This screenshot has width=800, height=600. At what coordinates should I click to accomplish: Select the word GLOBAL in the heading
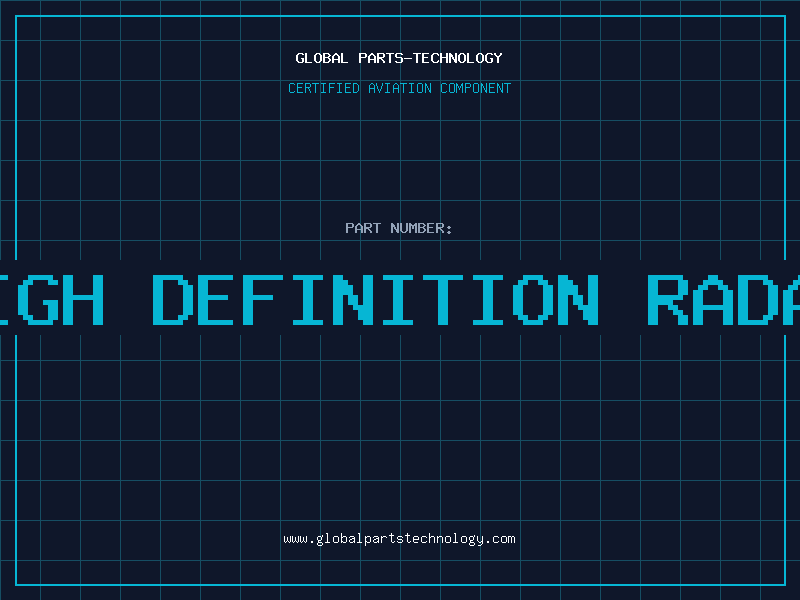click(x=321, y=58)
